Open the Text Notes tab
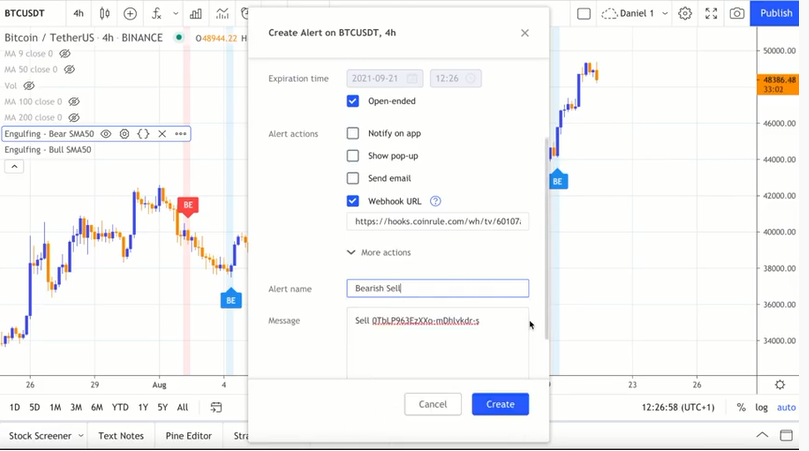Screen dimensions: 809x451 point(121,436)
